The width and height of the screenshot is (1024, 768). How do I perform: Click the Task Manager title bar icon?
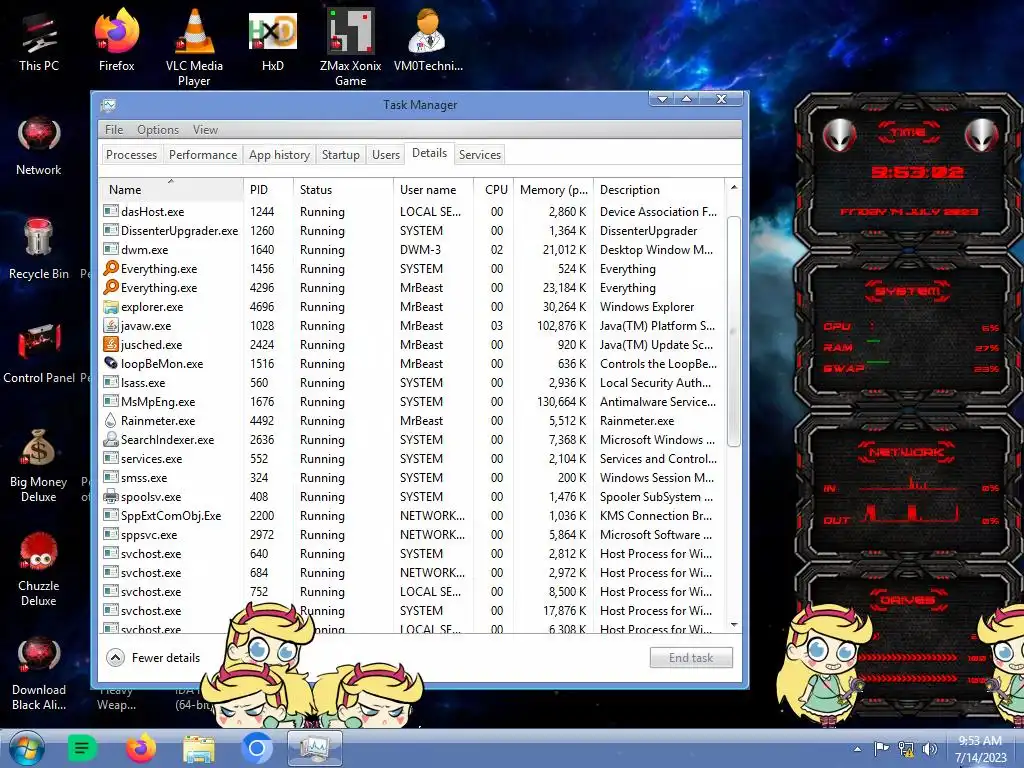coord(108,104)
